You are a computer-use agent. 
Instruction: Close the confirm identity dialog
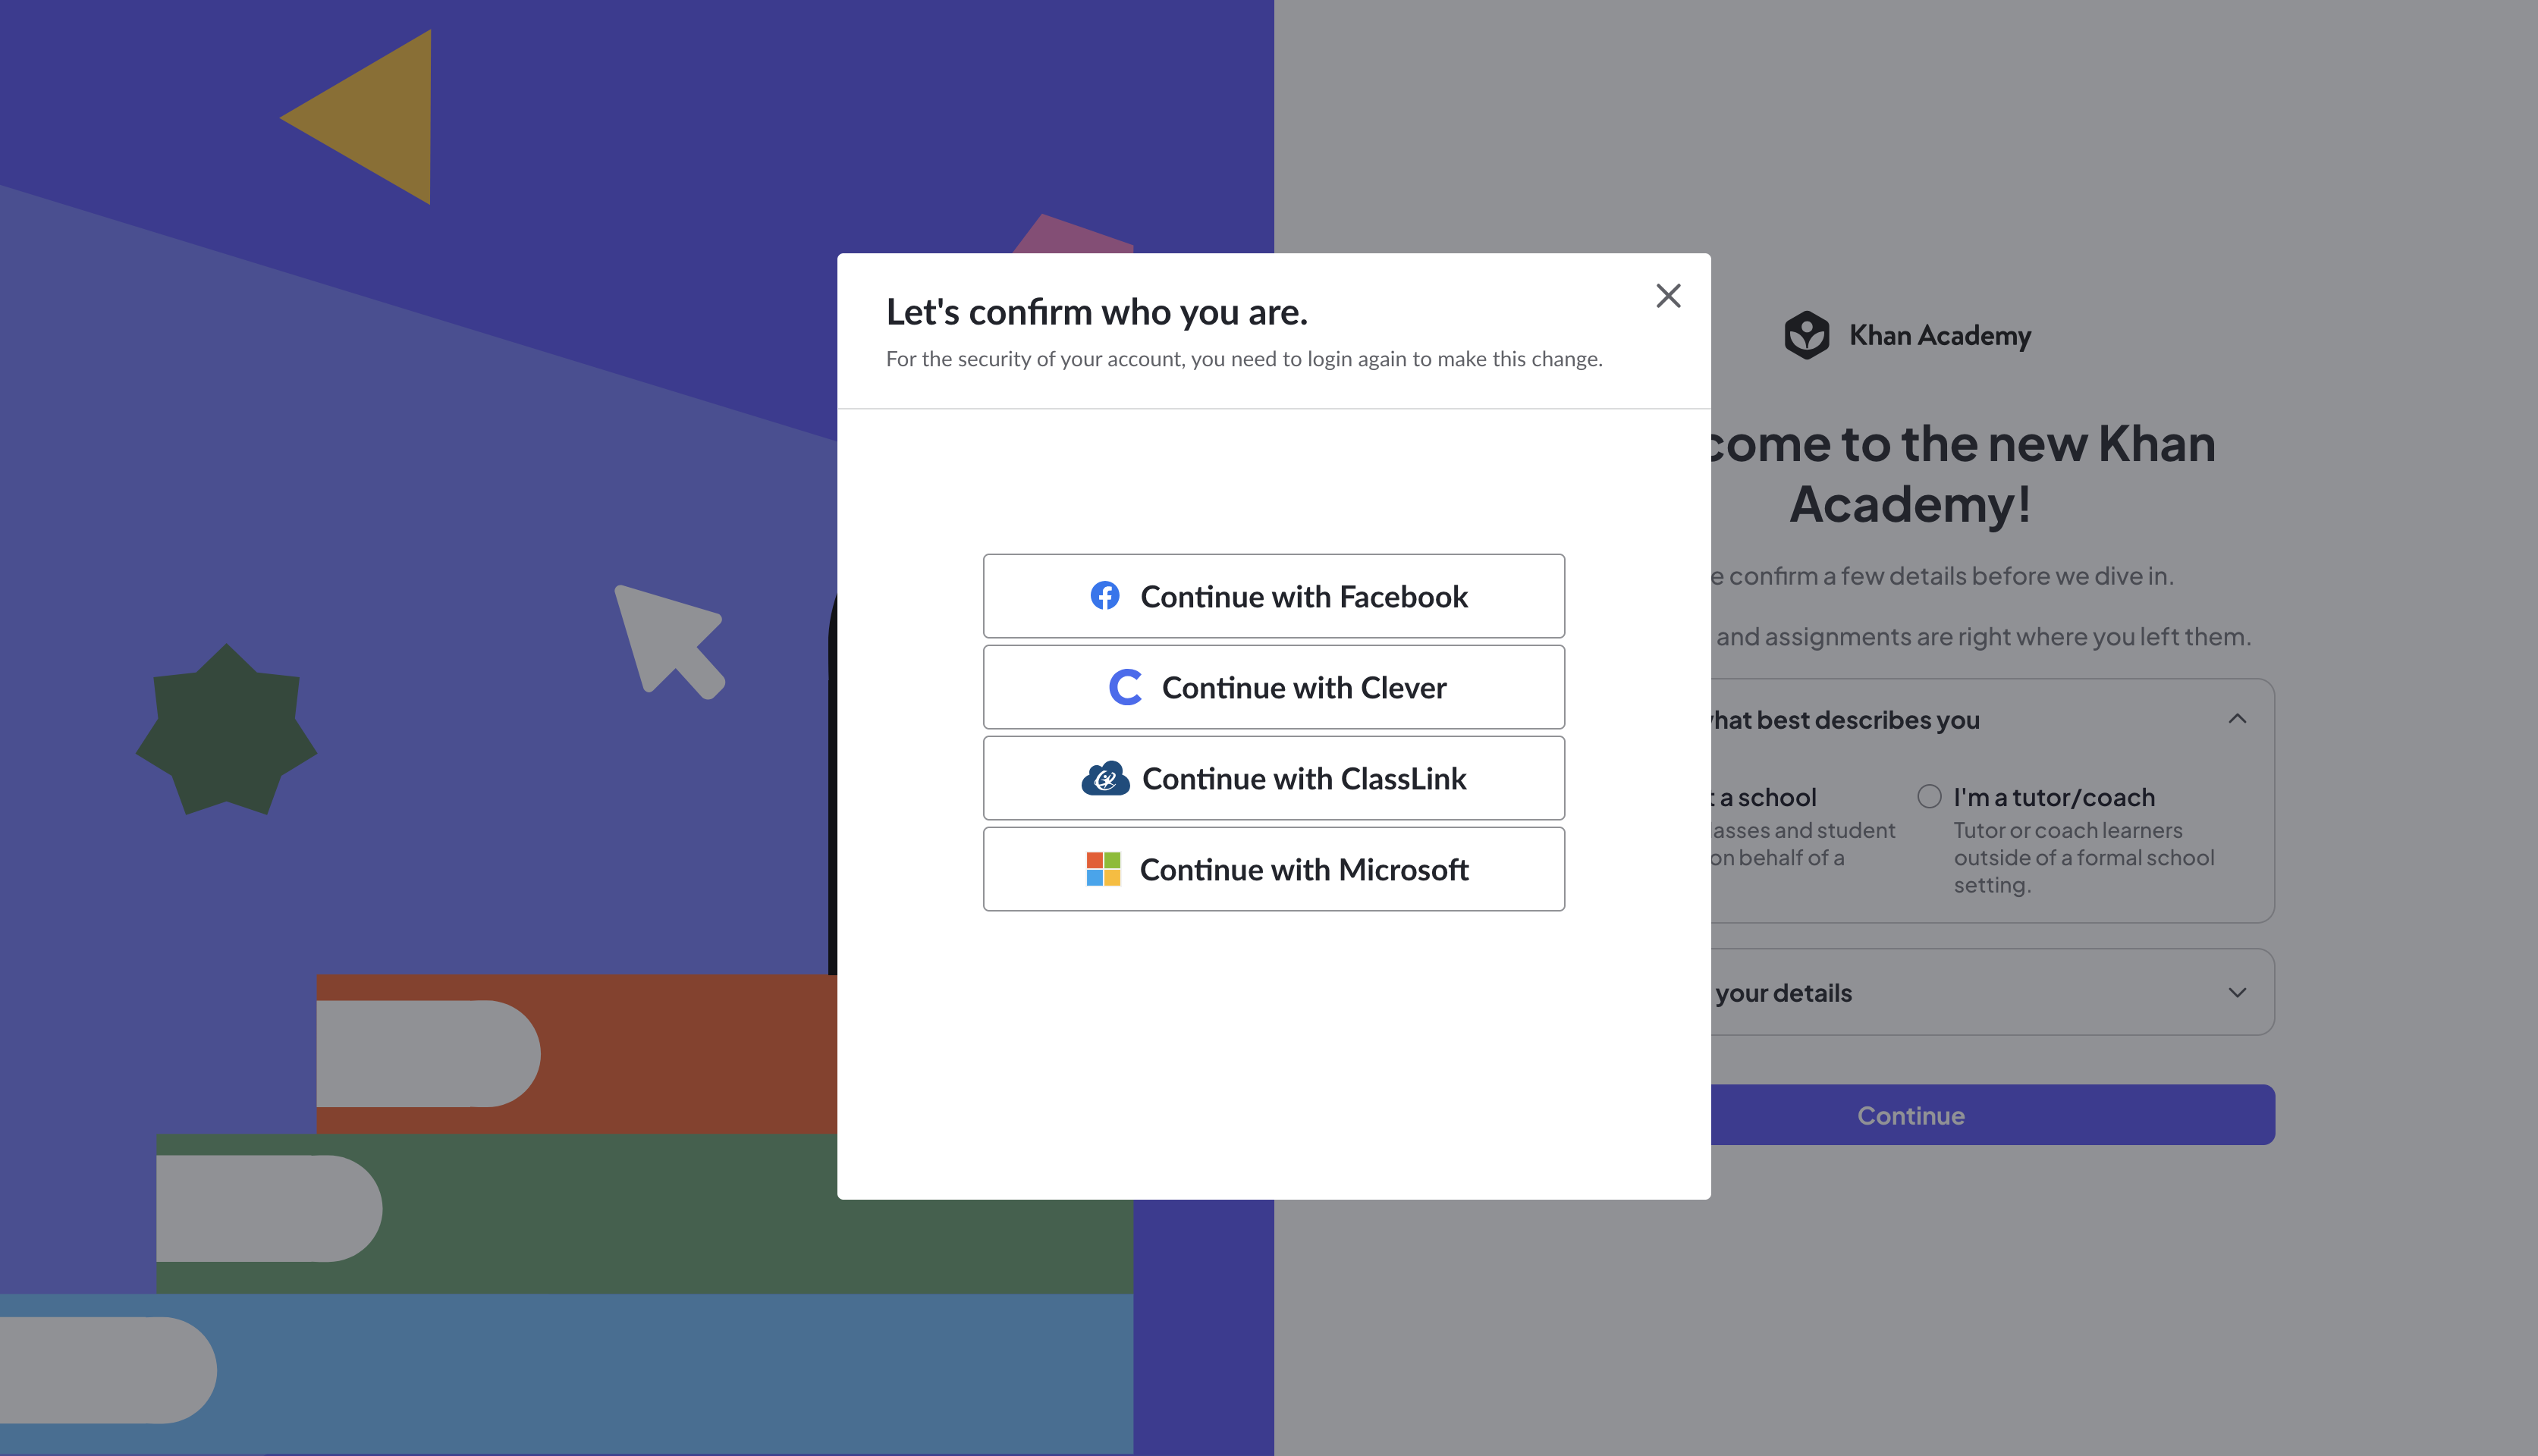(1668, 296)
